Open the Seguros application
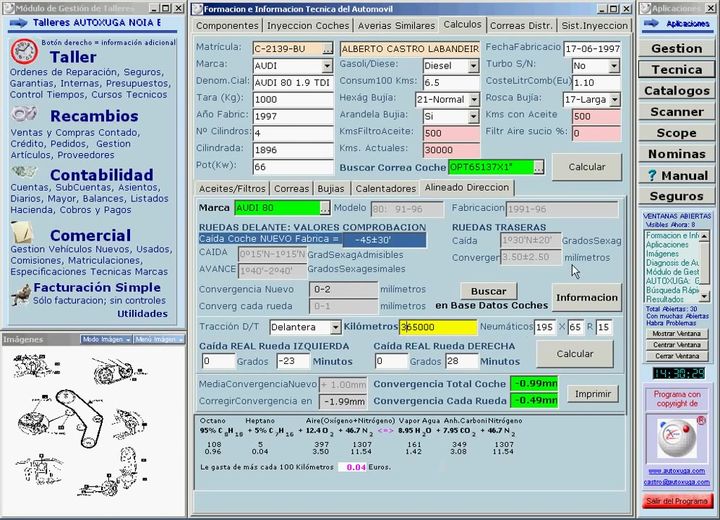 point(676,196)
